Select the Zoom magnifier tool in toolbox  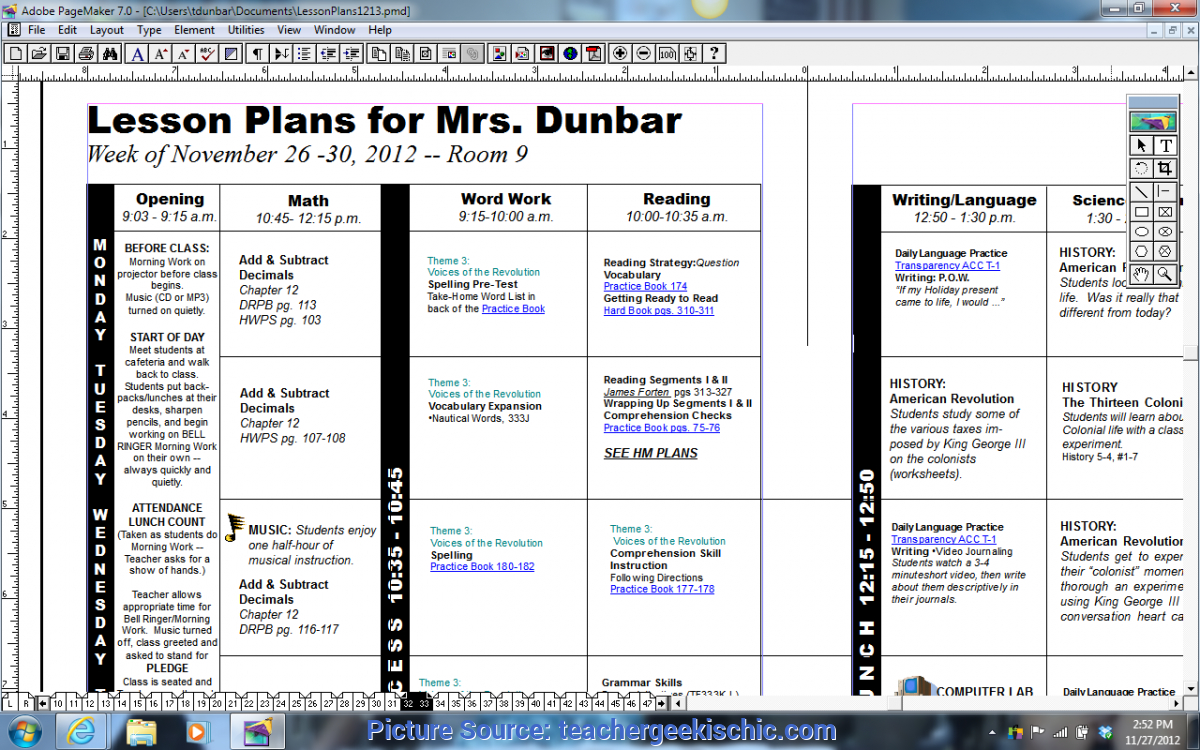point(1165,274)
